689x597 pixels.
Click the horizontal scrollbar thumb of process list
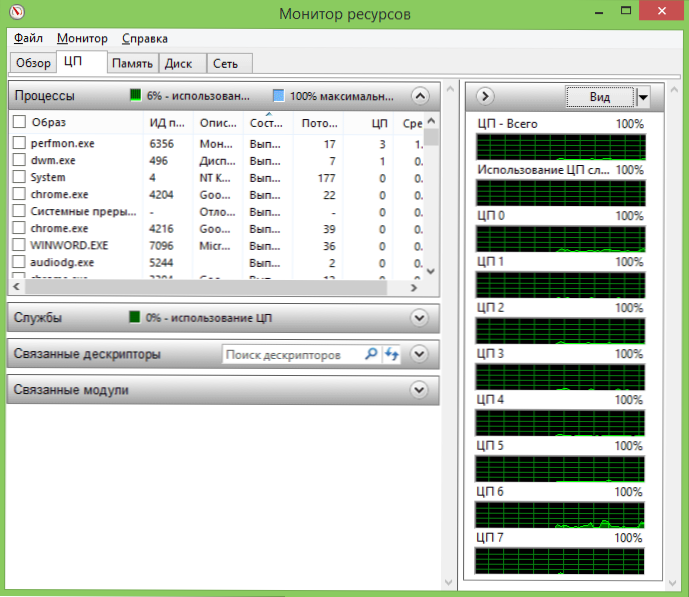tap(206, 287)
